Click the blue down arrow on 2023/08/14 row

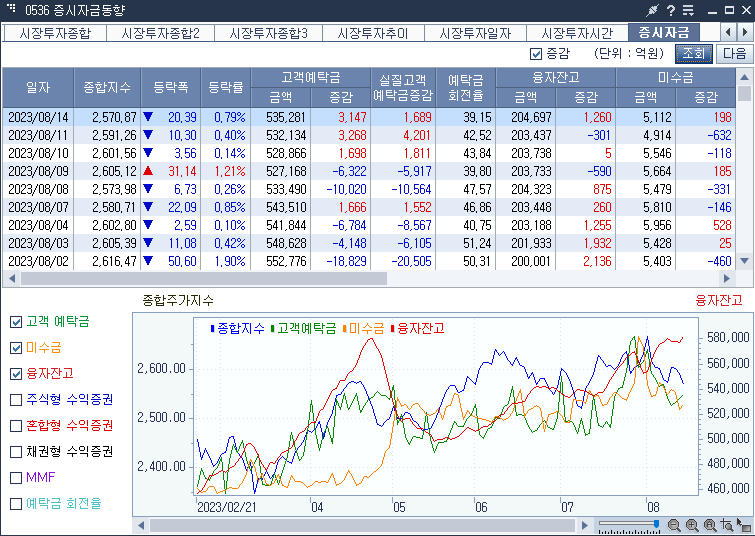[x=148, y=117]
